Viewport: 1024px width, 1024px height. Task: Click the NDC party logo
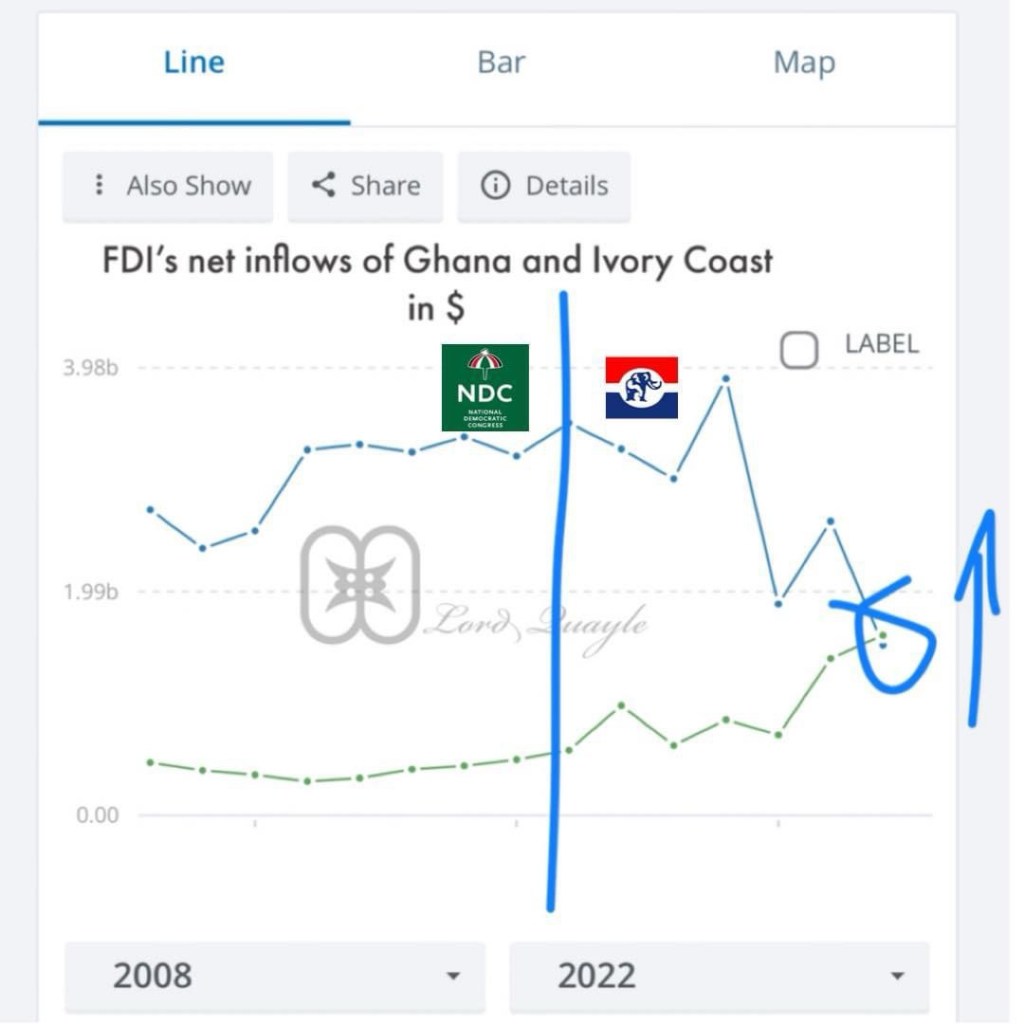point(485,387)
